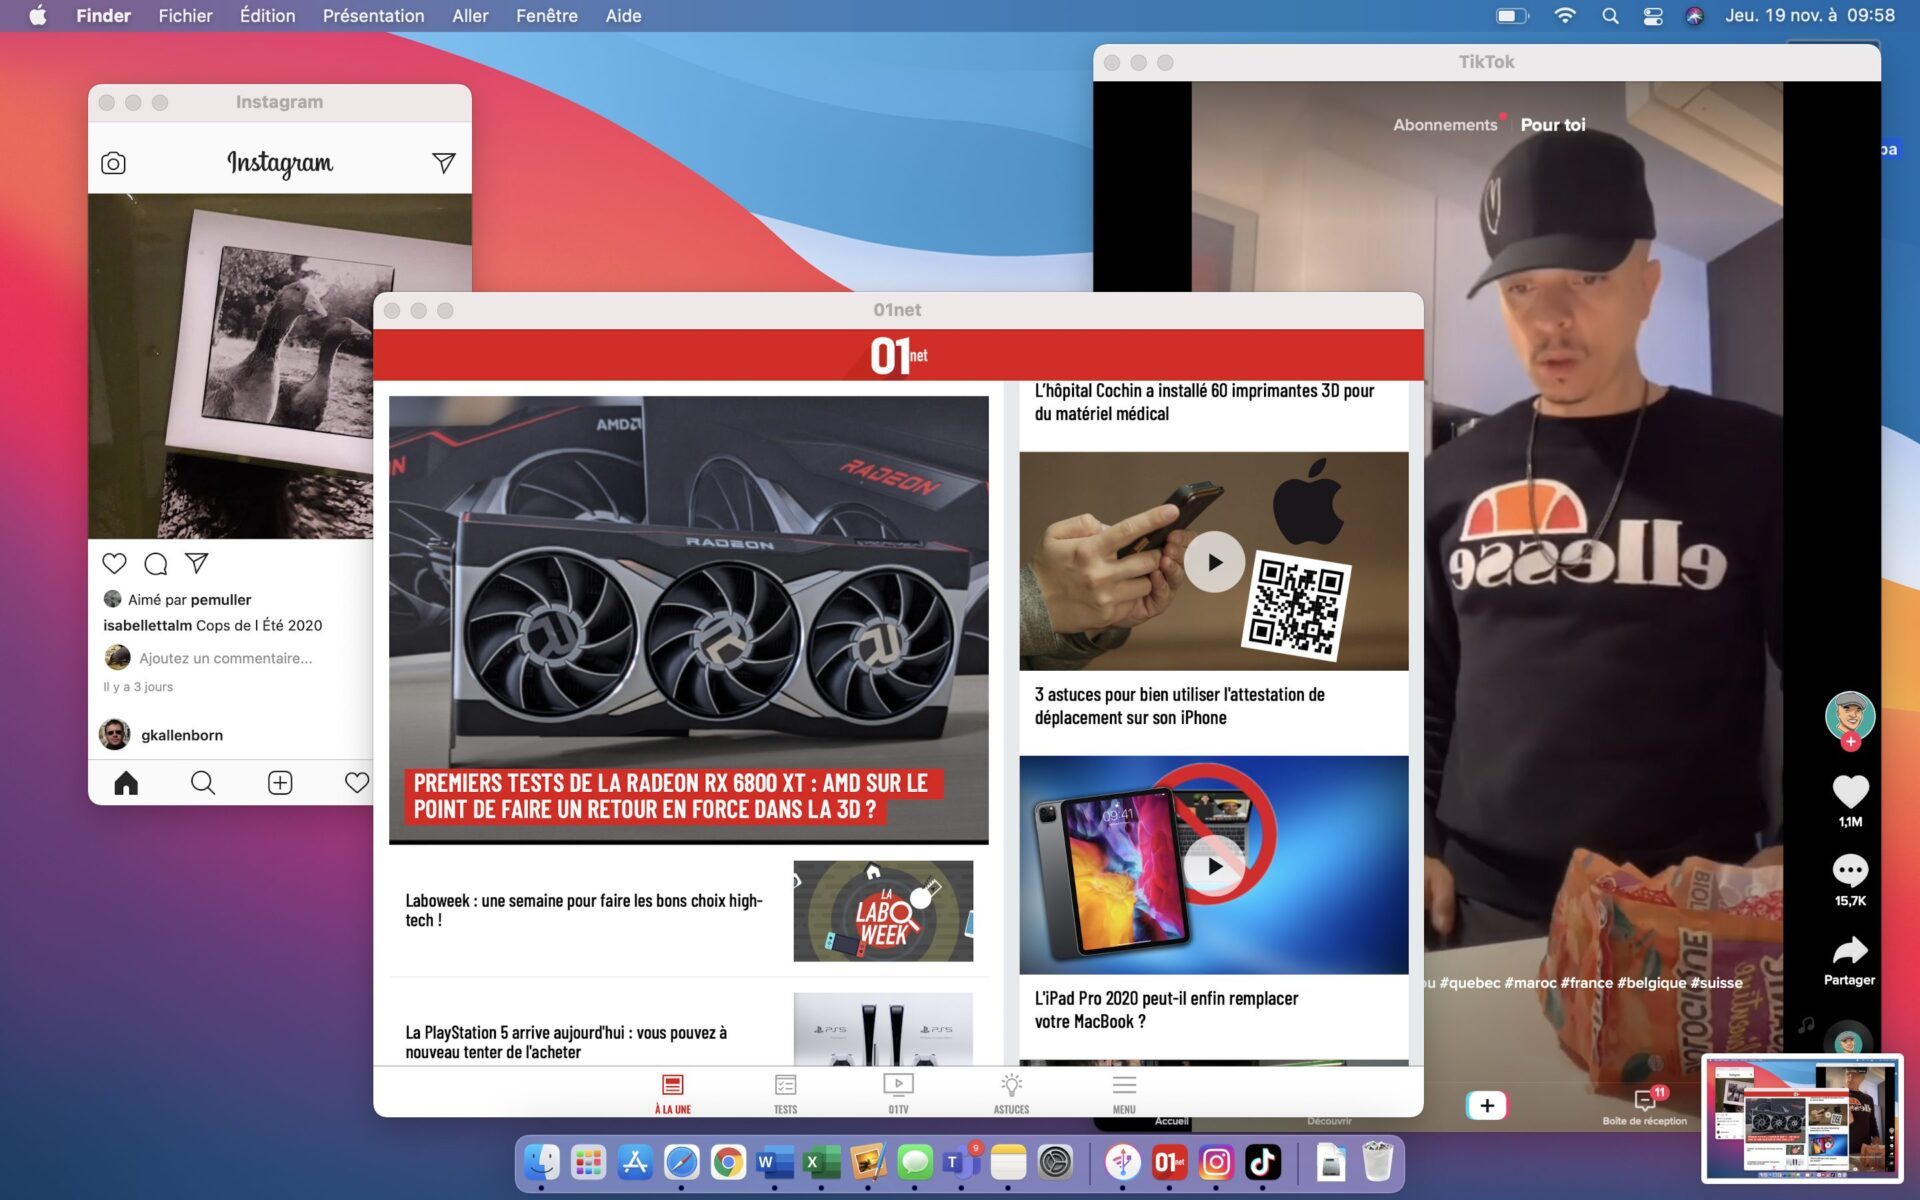
Task: Open Instagram activity heart tab
Action: 357,783
